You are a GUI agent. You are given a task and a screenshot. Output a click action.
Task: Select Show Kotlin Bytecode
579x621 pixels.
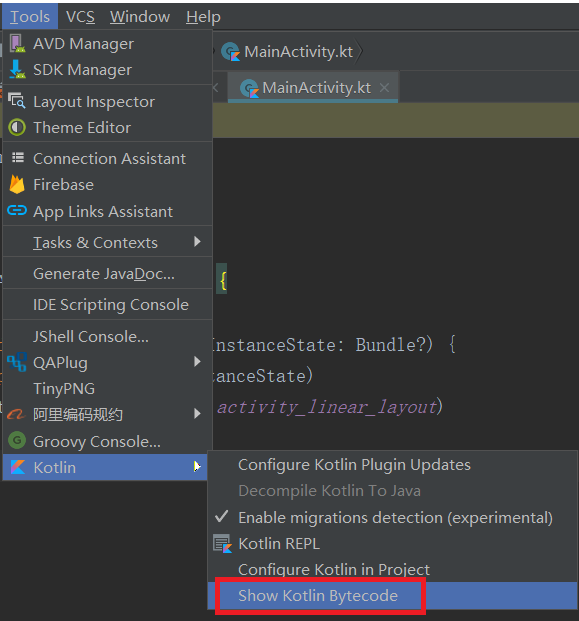tap(318, 596)
